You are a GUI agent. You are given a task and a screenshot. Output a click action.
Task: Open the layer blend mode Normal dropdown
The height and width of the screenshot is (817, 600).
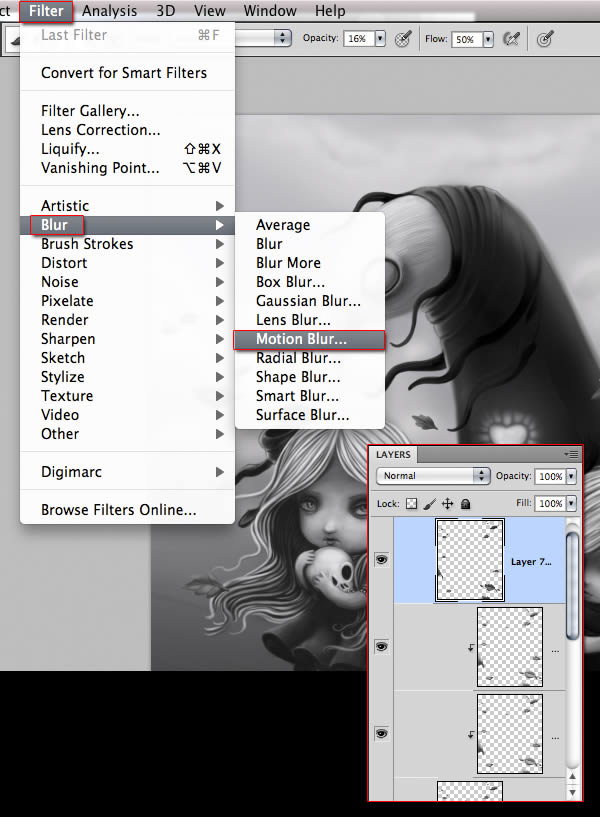tap(433, 476)
